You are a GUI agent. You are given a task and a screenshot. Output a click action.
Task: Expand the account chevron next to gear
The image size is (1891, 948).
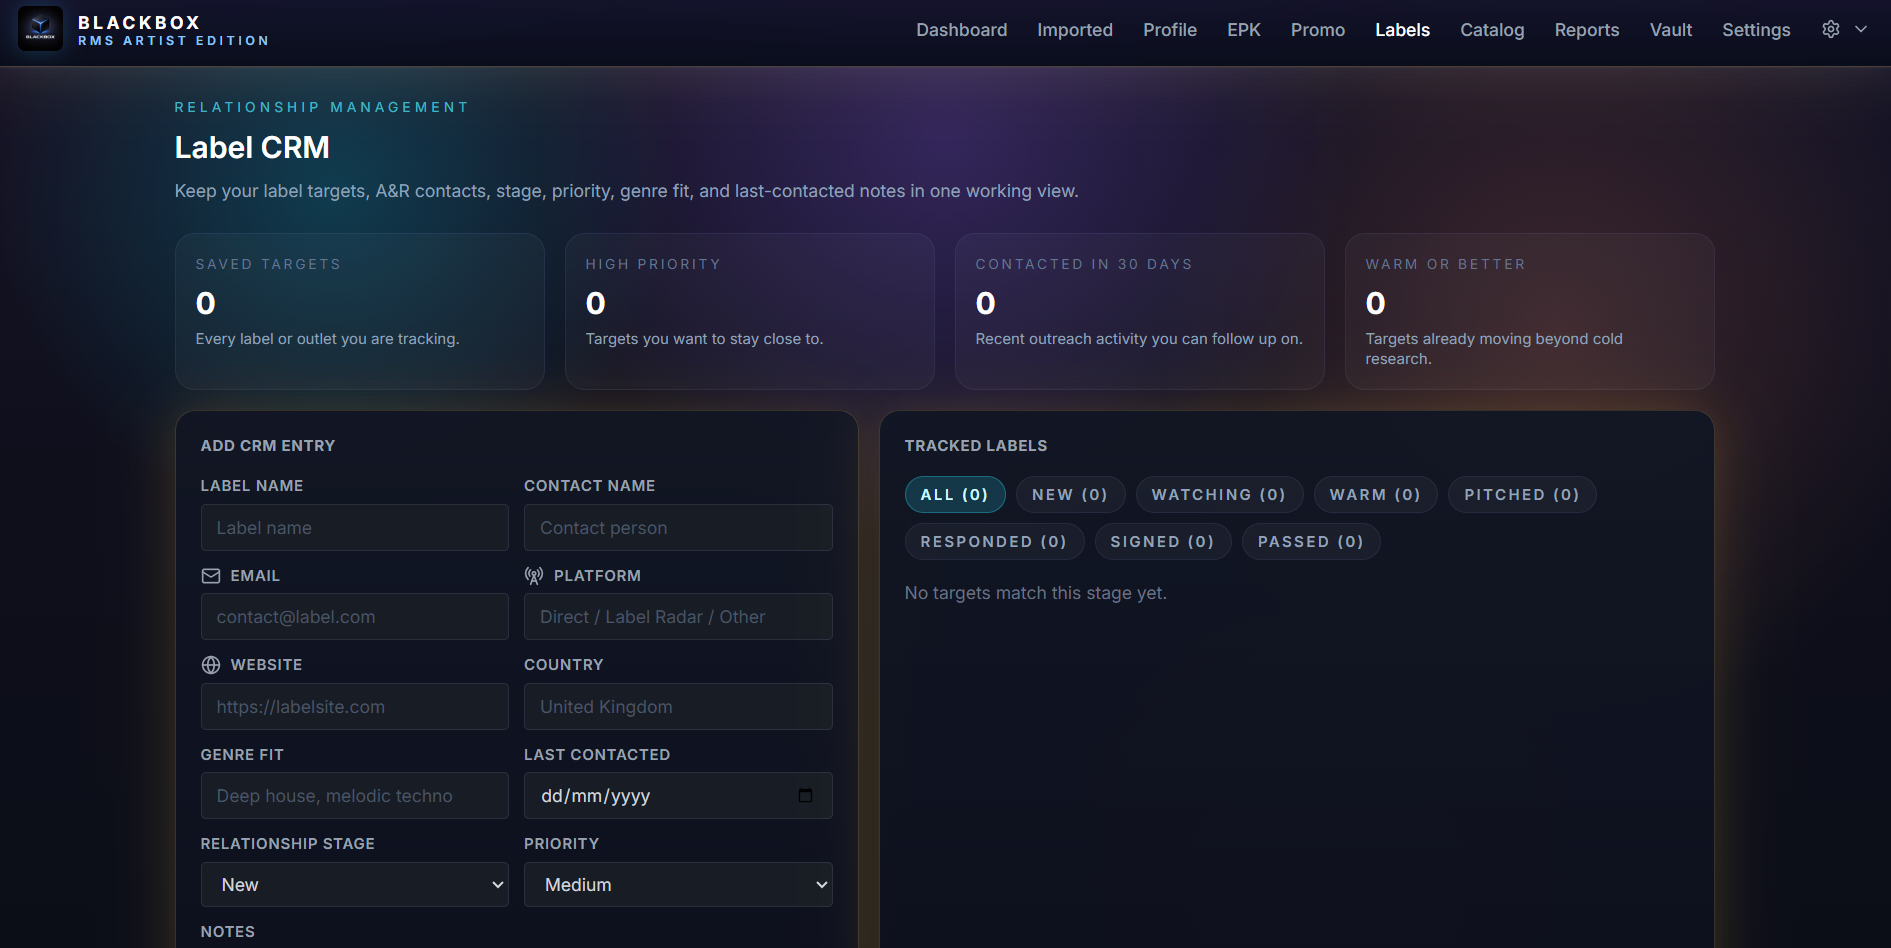(x=1862, y=29)
